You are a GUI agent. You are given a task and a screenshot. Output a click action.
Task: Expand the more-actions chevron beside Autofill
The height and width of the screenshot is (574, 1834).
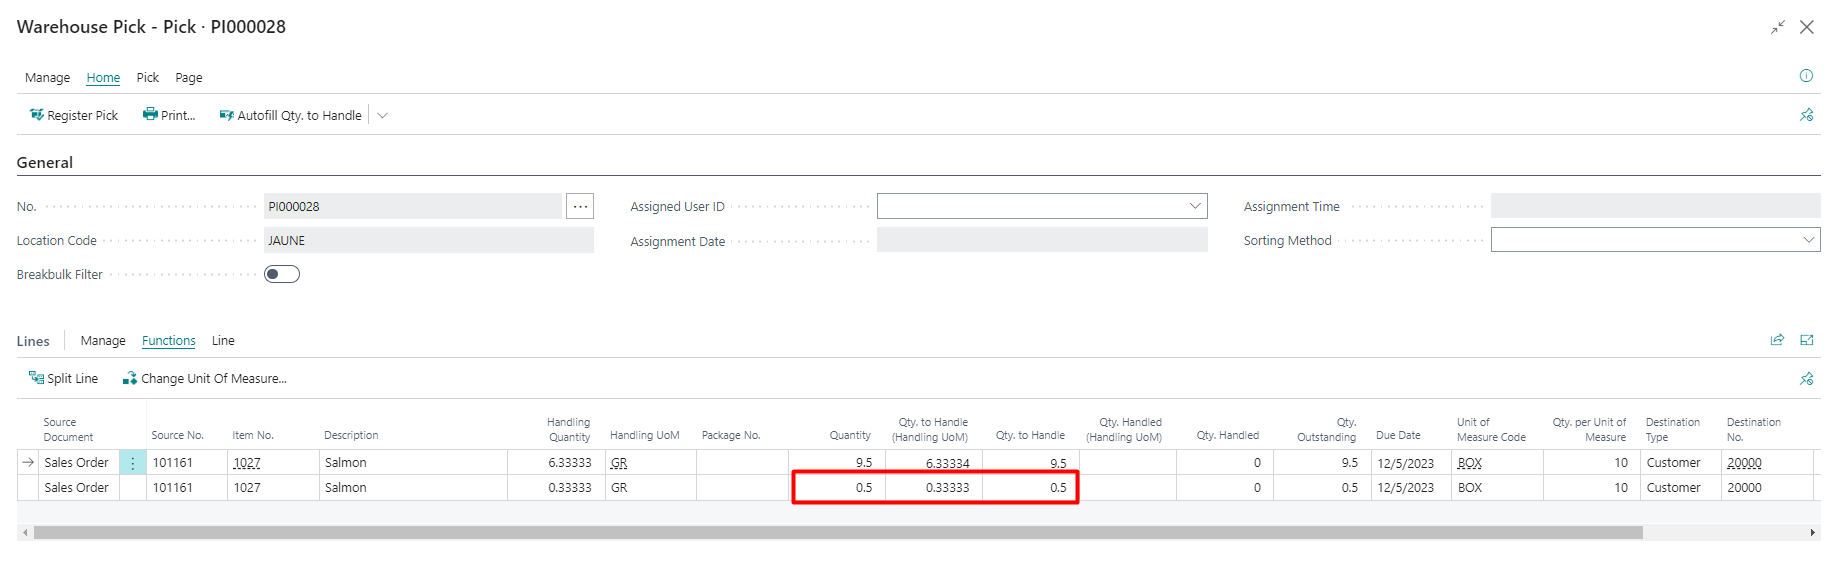point(382,115)
